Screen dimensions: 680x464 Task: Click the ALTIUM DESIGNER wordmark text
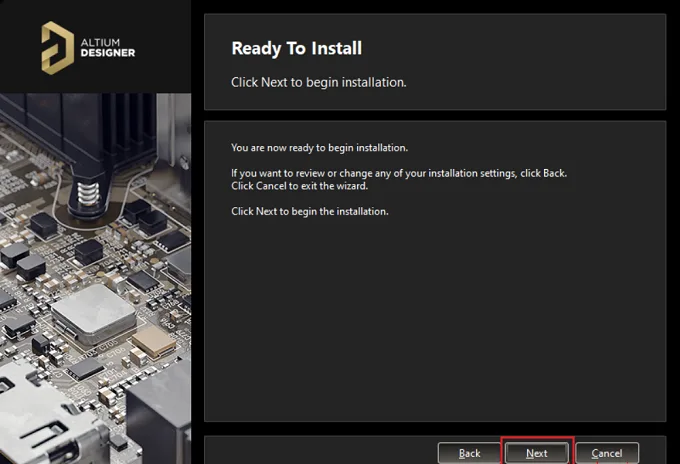coord(108,48)
